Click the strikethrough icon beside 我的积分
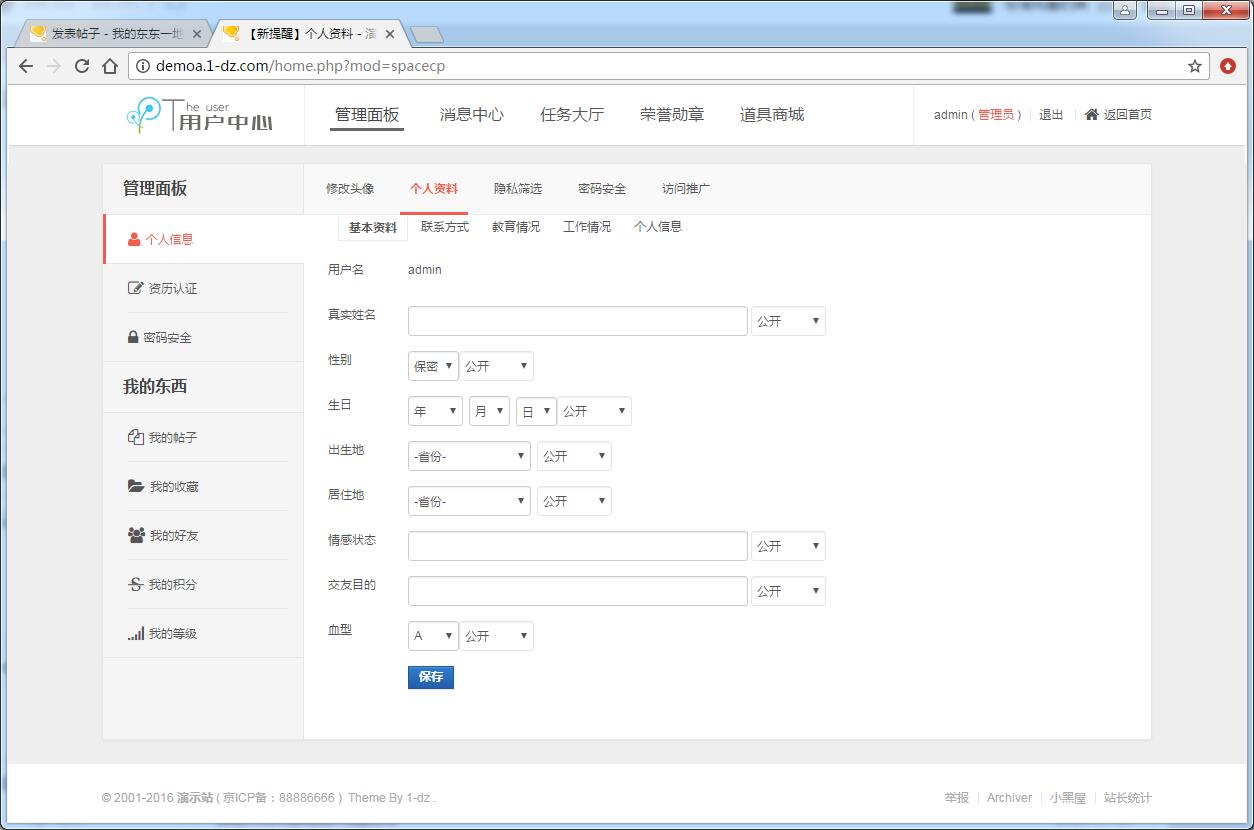The image size is (1254, 830). [x=136, y=584]
